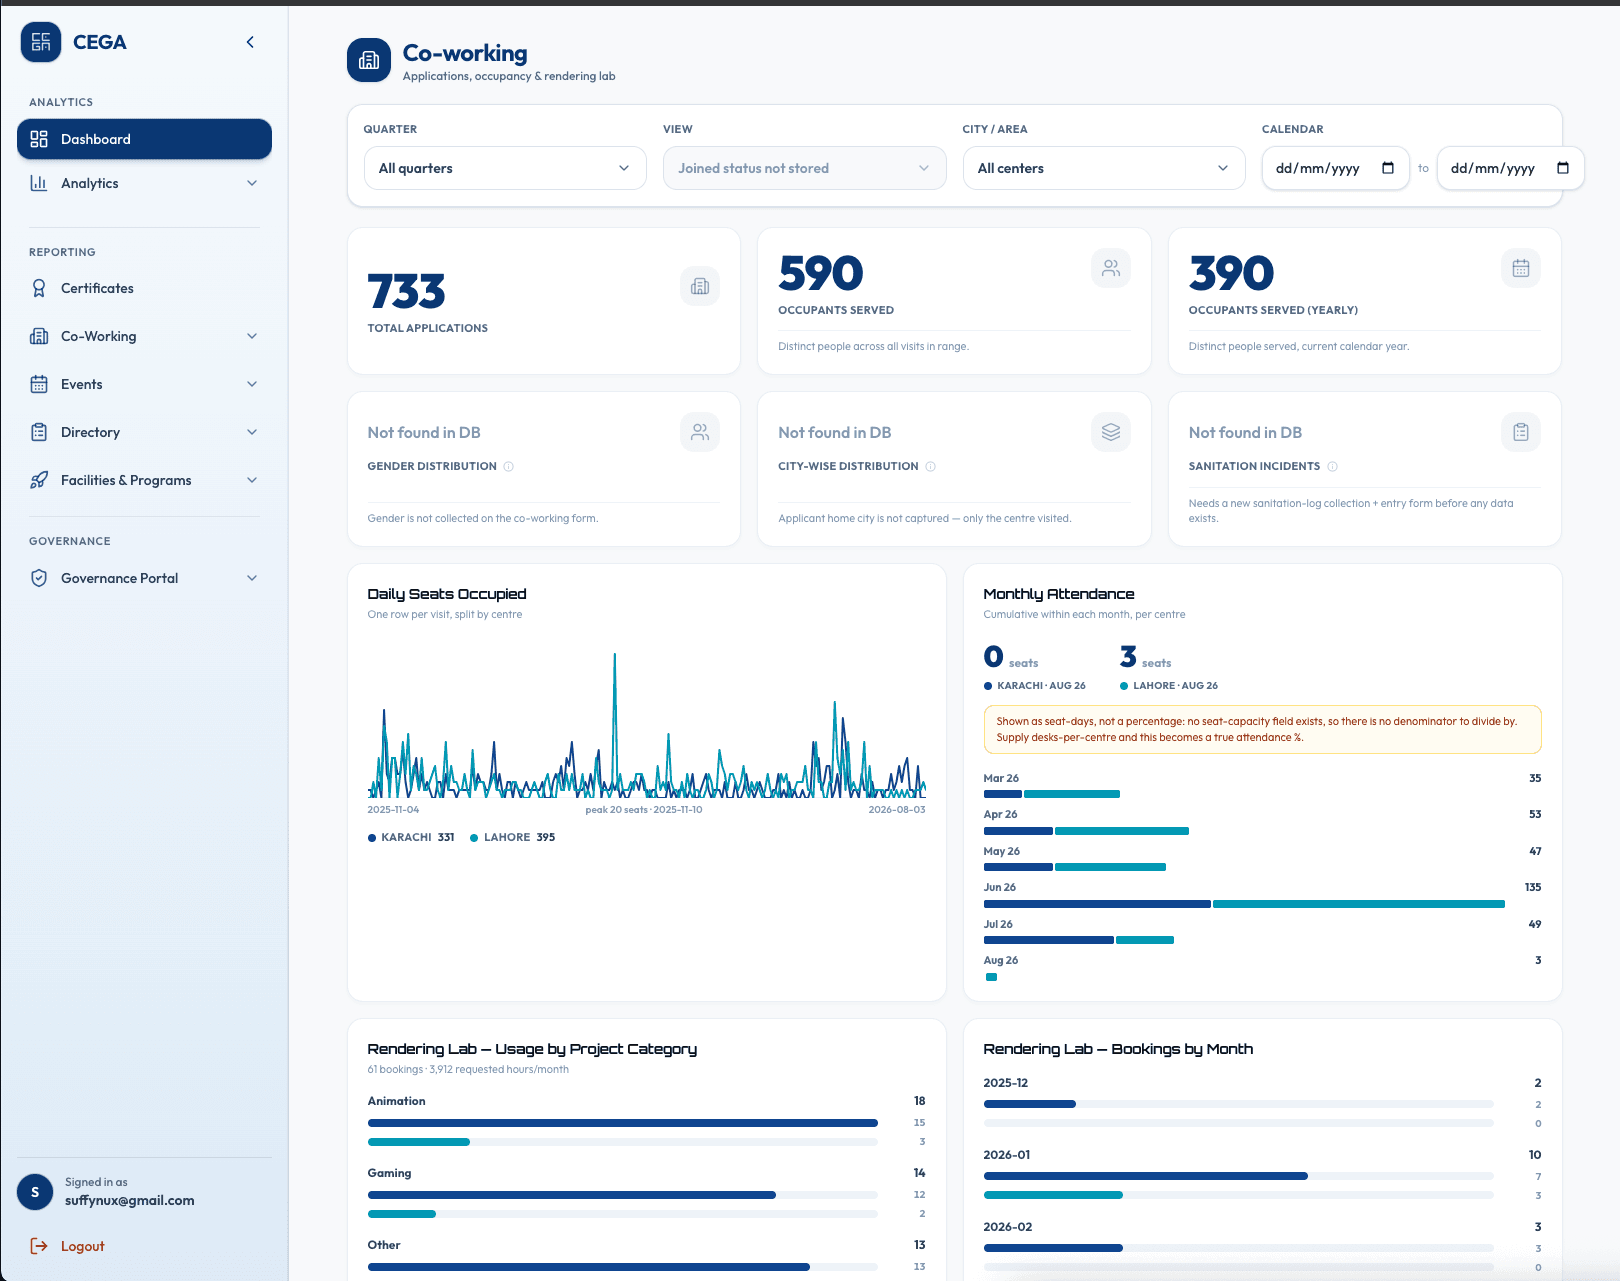Screen dimensions: 1620x1281
Task: Click the Jun 26 attendance bar
Action: [x=1244, y=904]
